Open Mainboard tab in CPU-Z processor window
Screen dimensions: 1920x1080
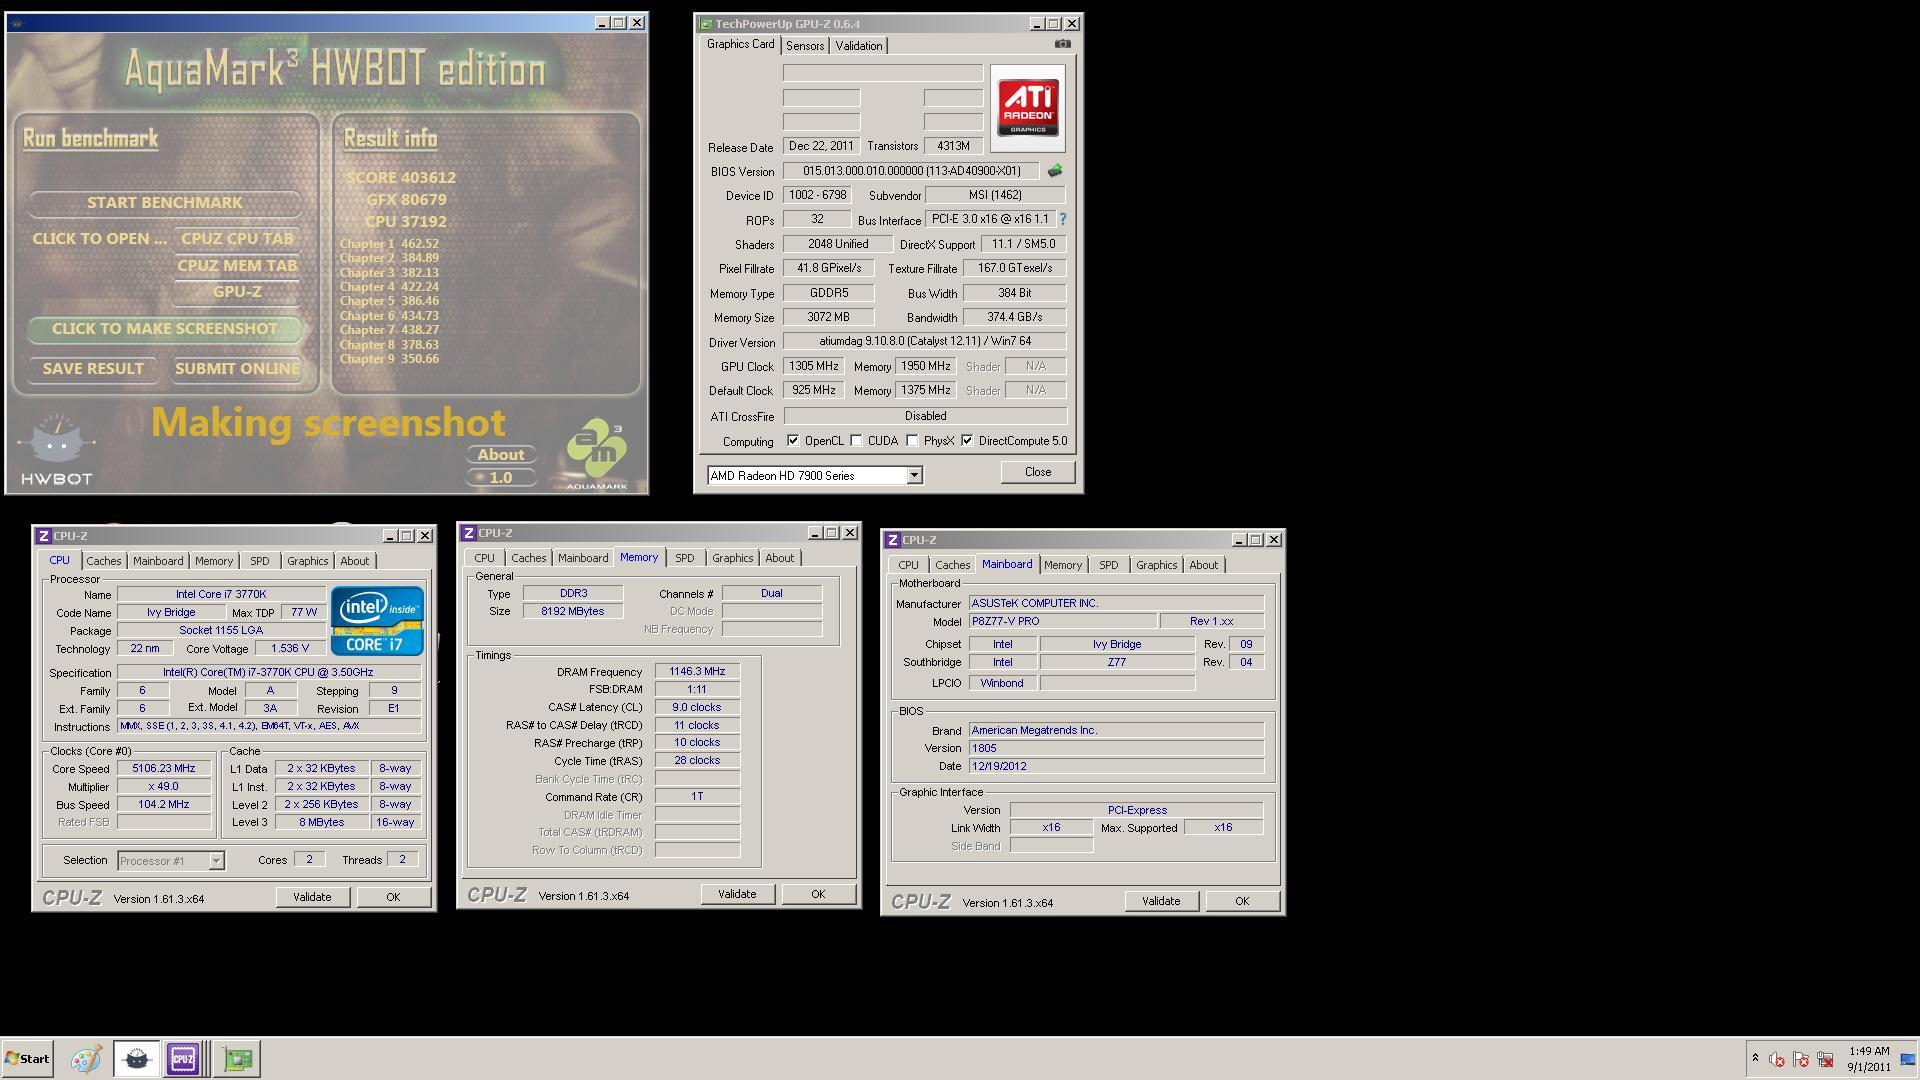158,561
